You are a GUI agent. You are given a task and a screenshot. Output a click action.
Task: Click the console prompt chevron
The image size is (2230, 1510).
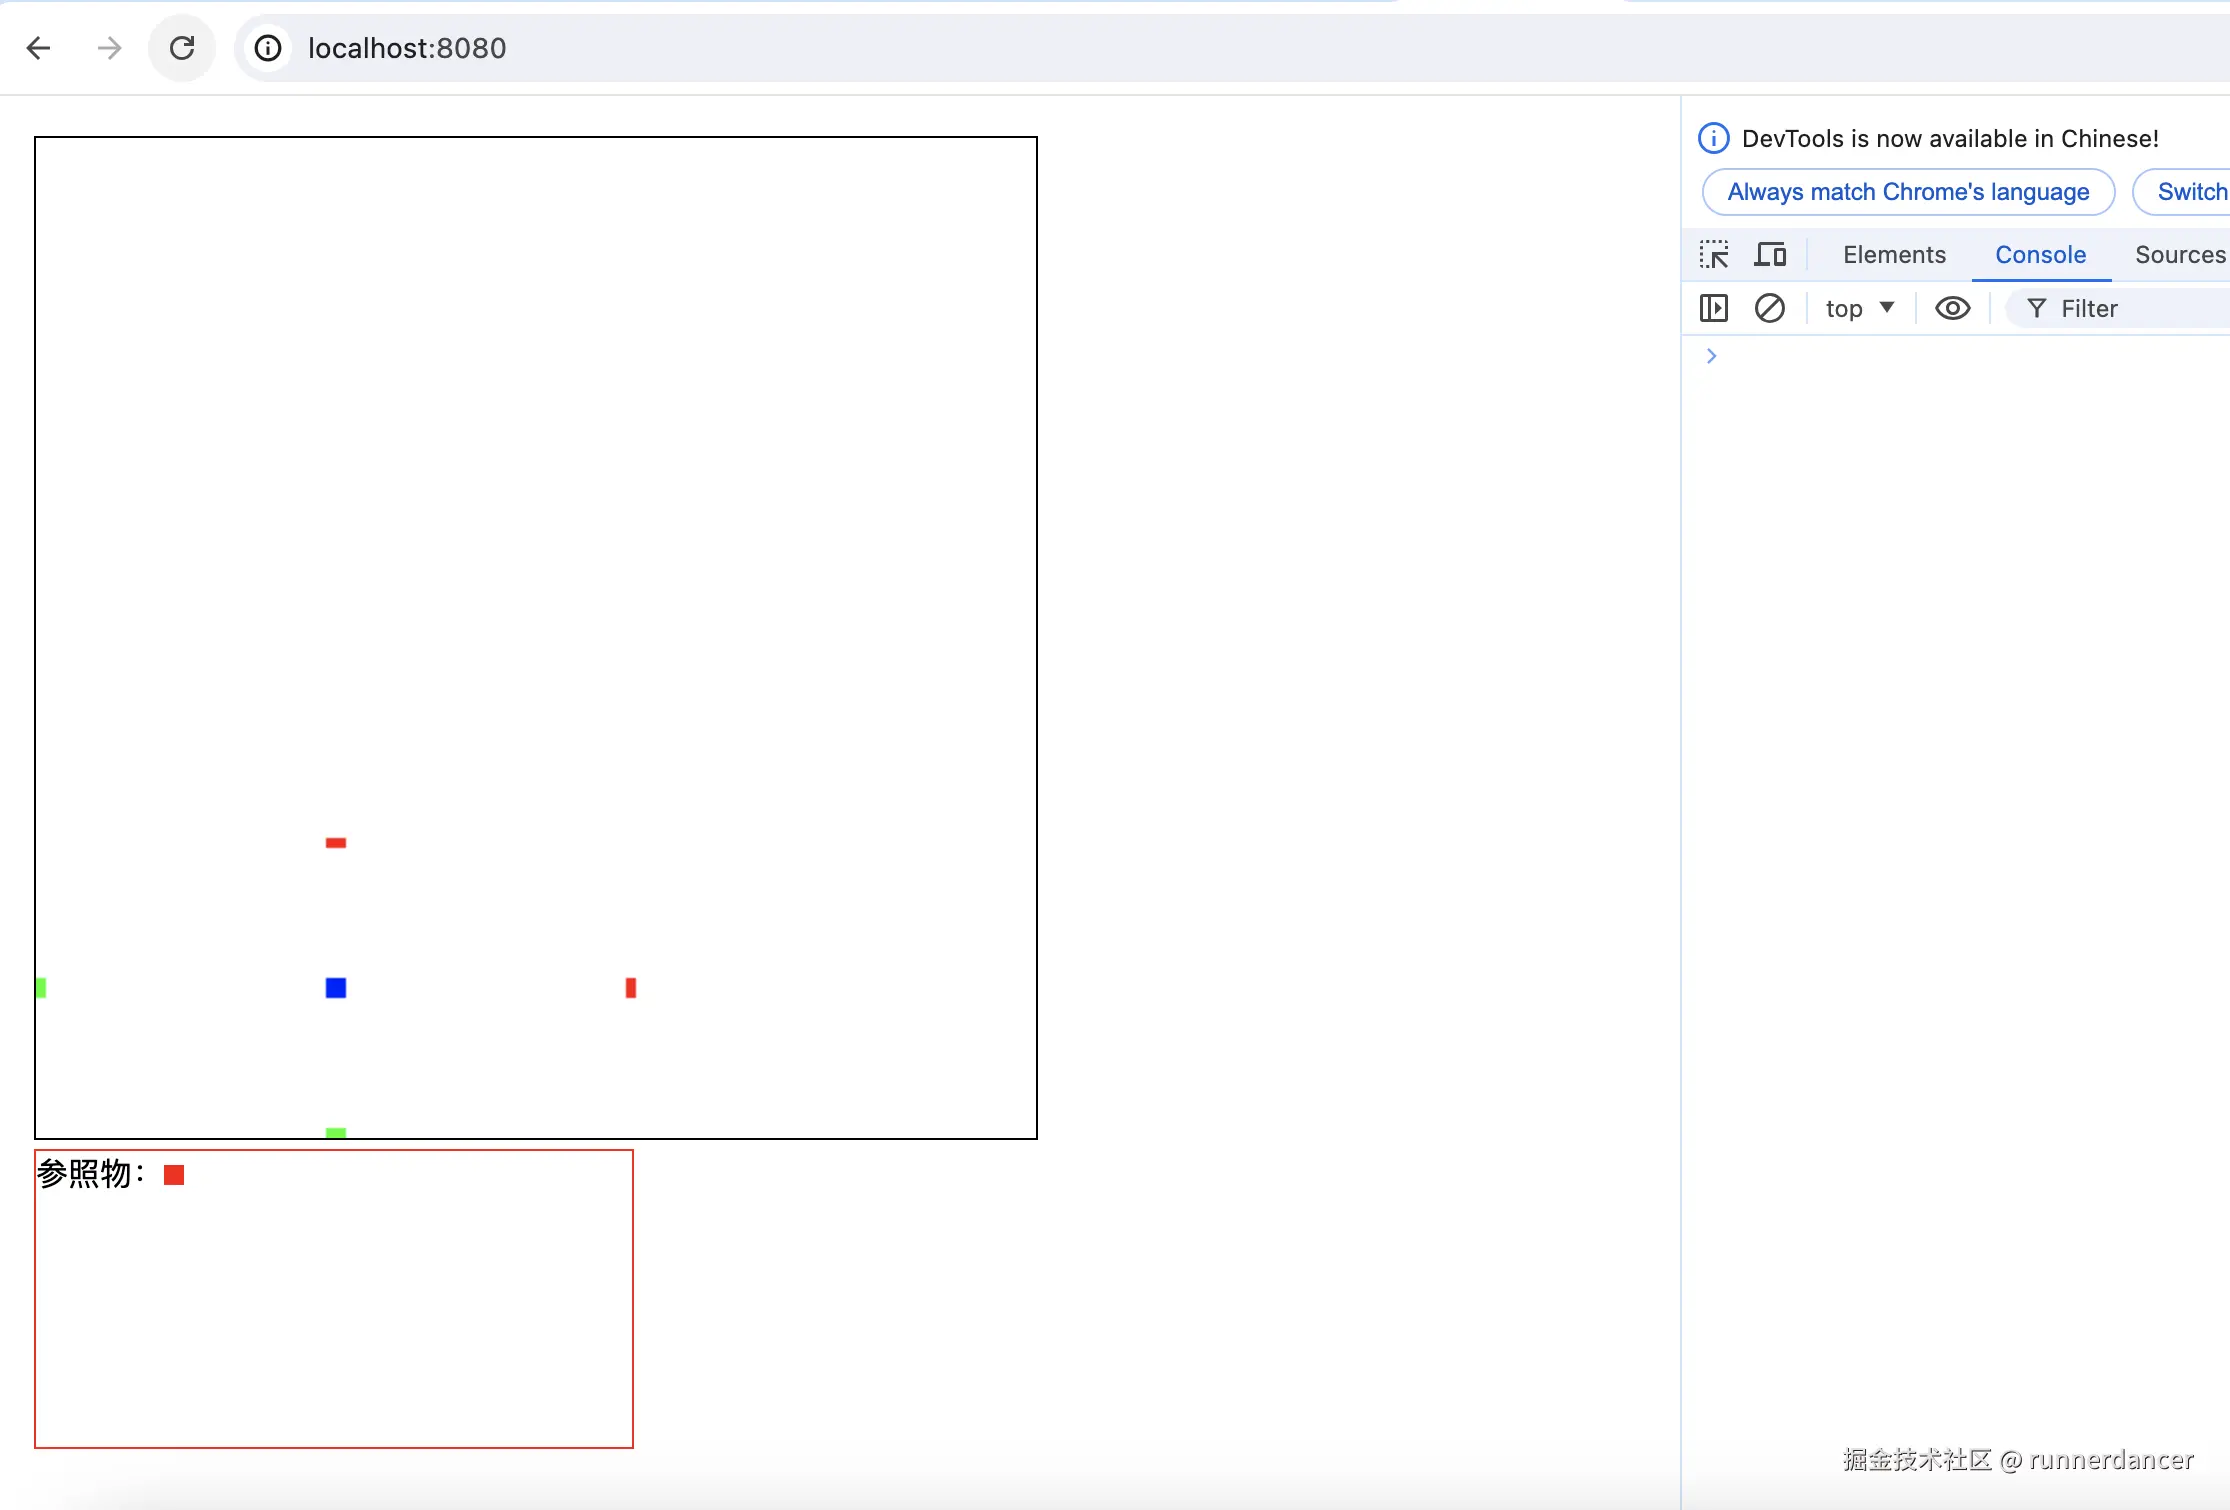pos(1712,356)
